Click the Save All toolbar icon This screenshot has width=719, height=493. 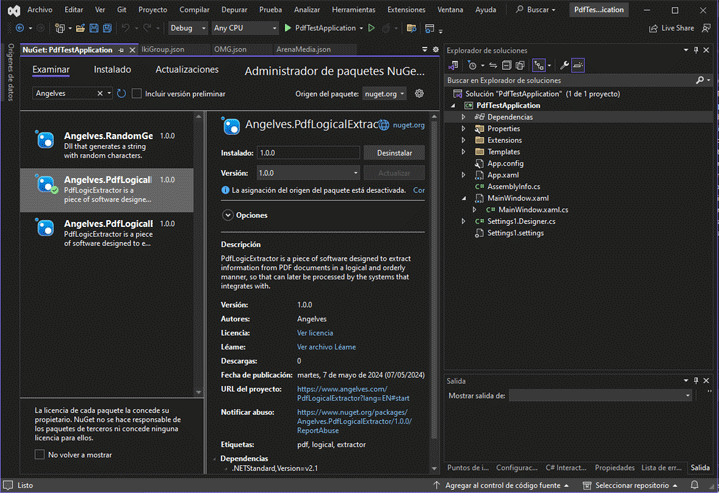[x=107, y=28]
